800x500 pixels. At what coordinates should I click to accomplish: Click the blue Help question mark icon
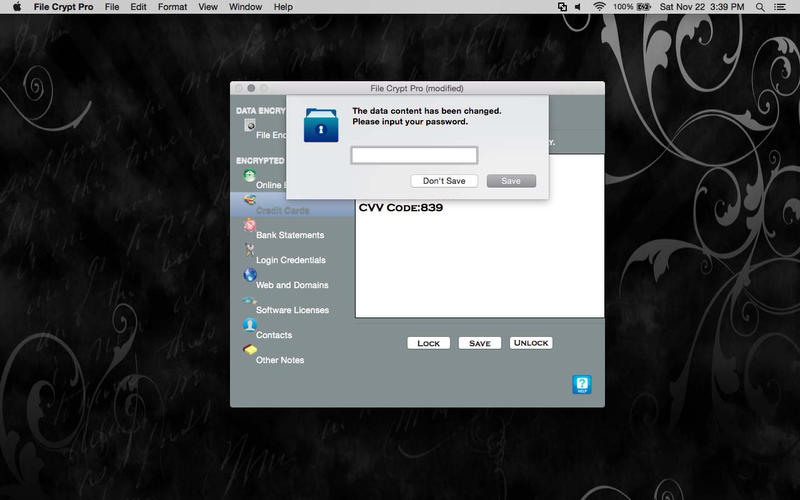pos(582,385)
